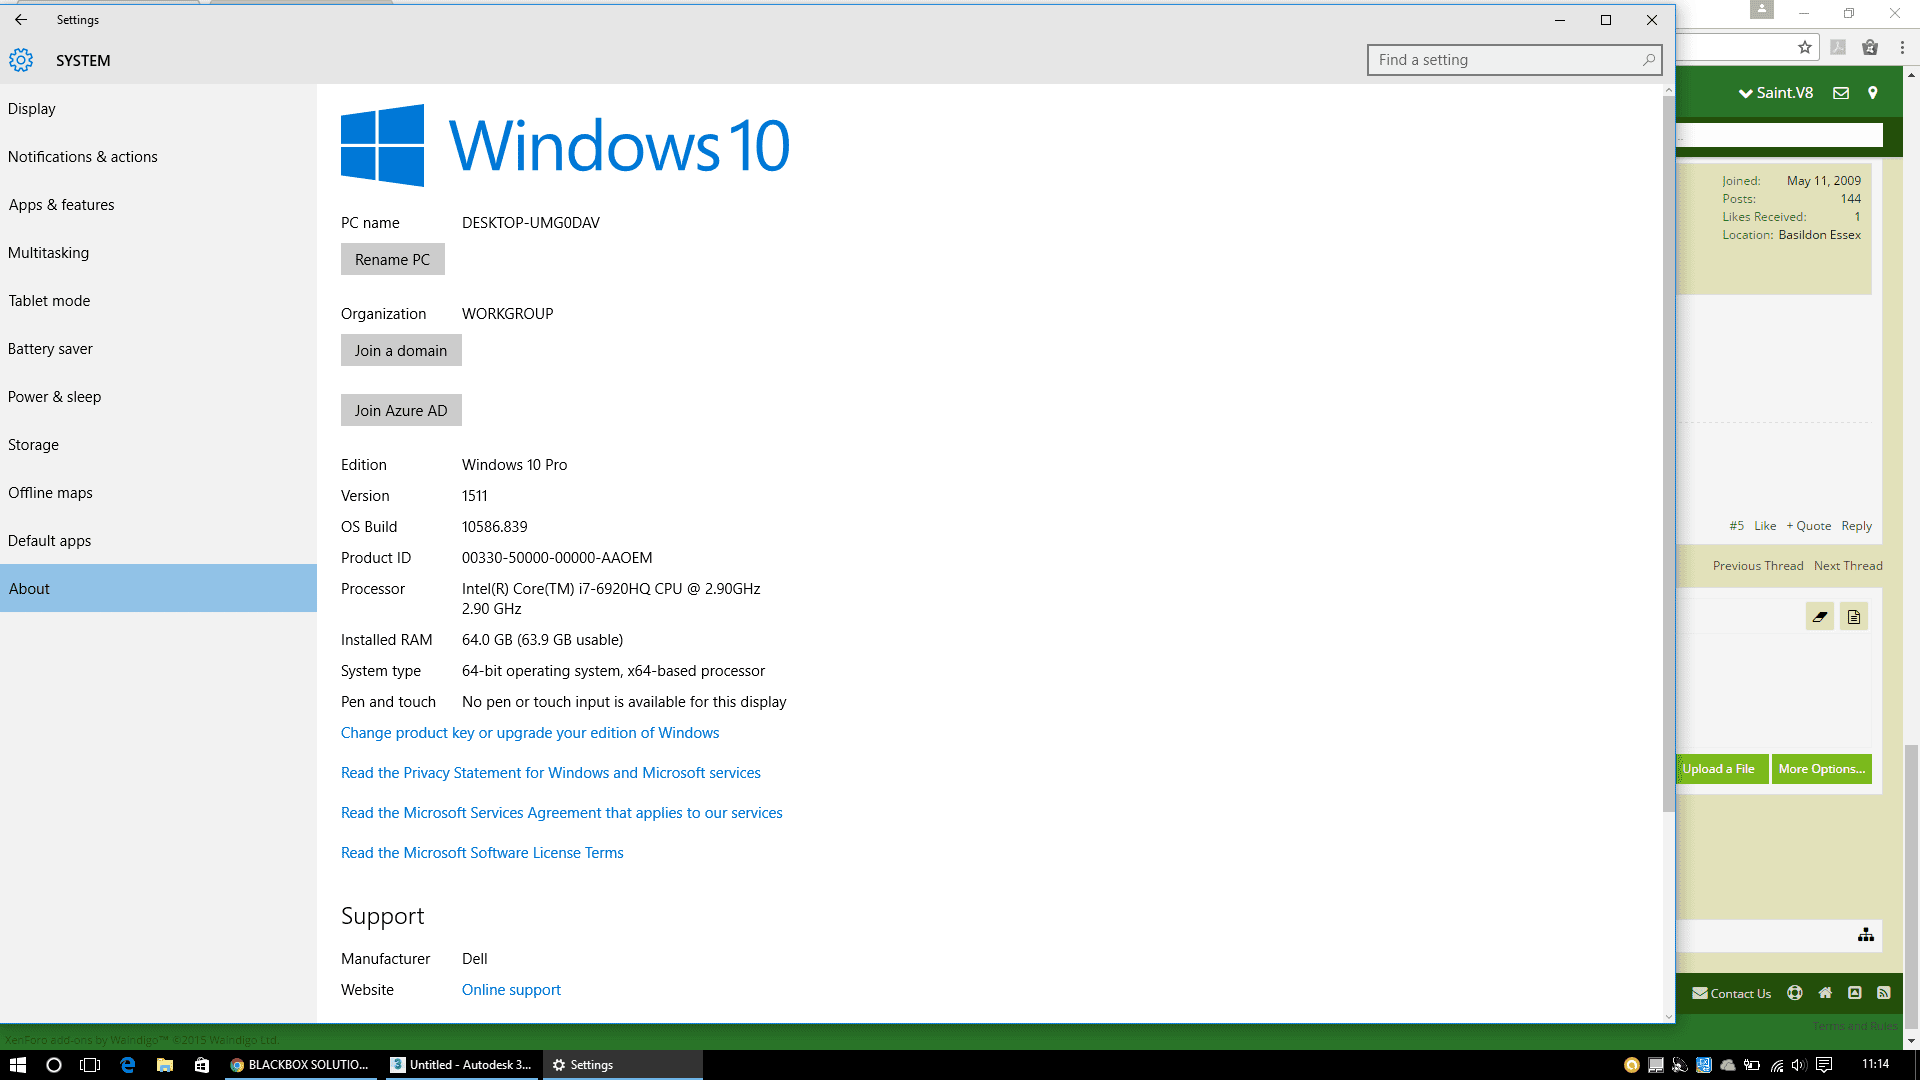Open the Privacy Statement link
The width and height of the screenshot is (1920, 1080).
click(x=551, y=773)
